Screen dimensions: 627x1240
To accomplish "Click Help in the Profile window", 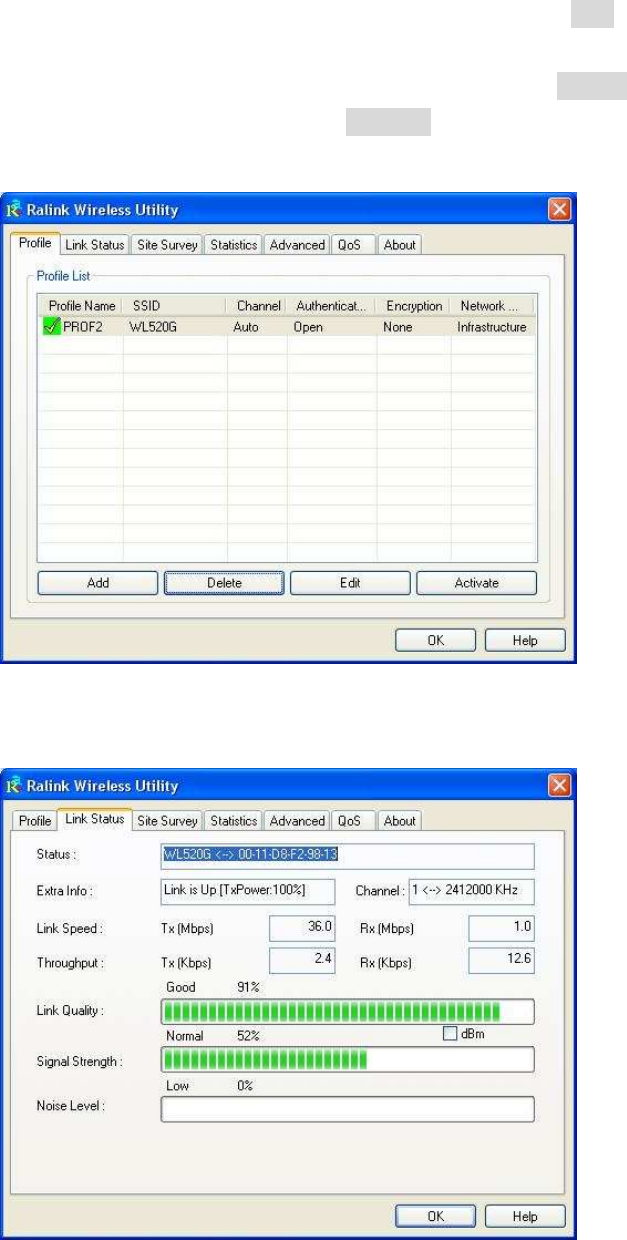I will coord(525,640).
